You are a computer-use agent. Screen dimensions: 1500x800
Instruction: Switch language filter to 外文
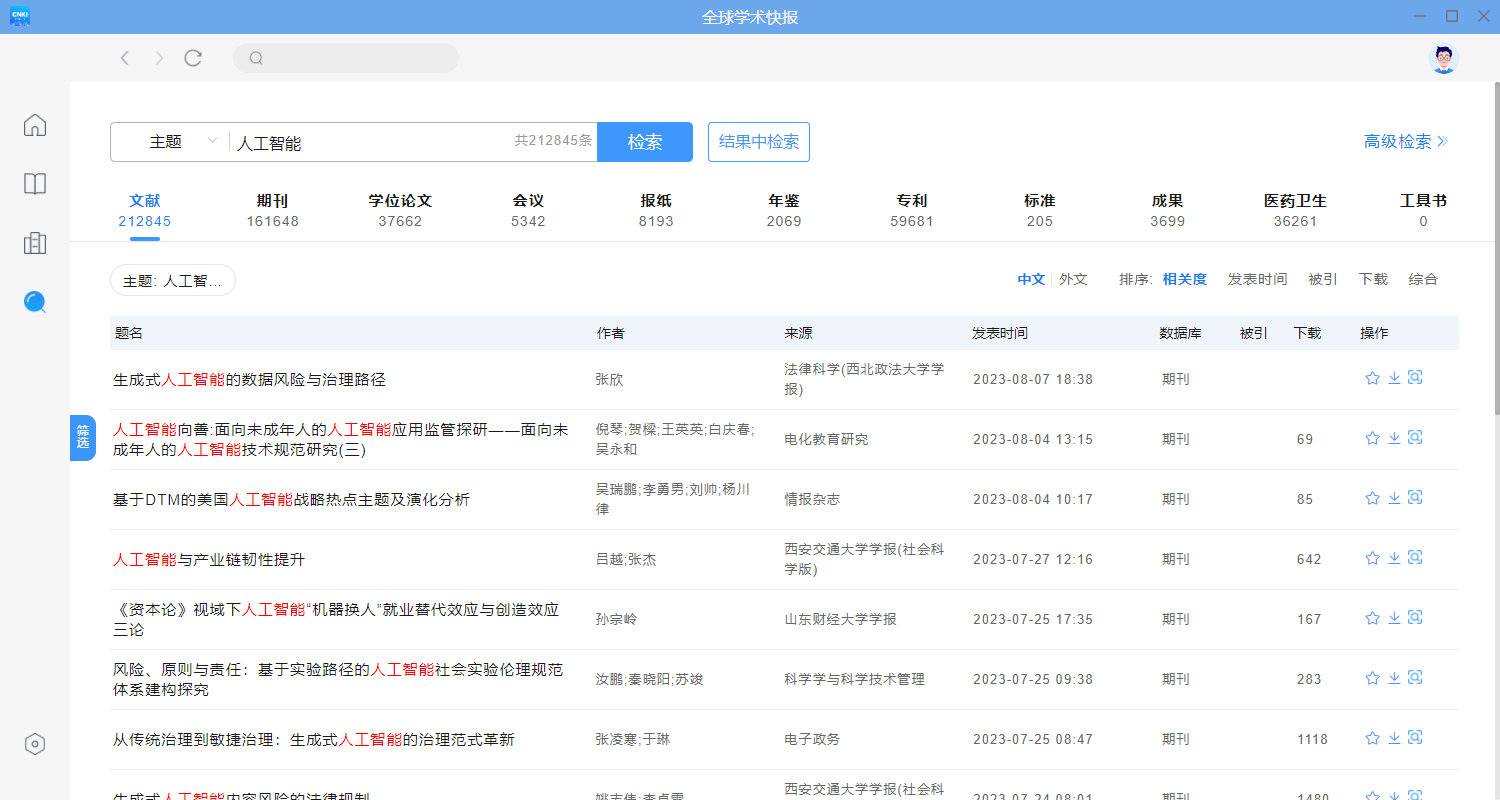[1073, 279]
